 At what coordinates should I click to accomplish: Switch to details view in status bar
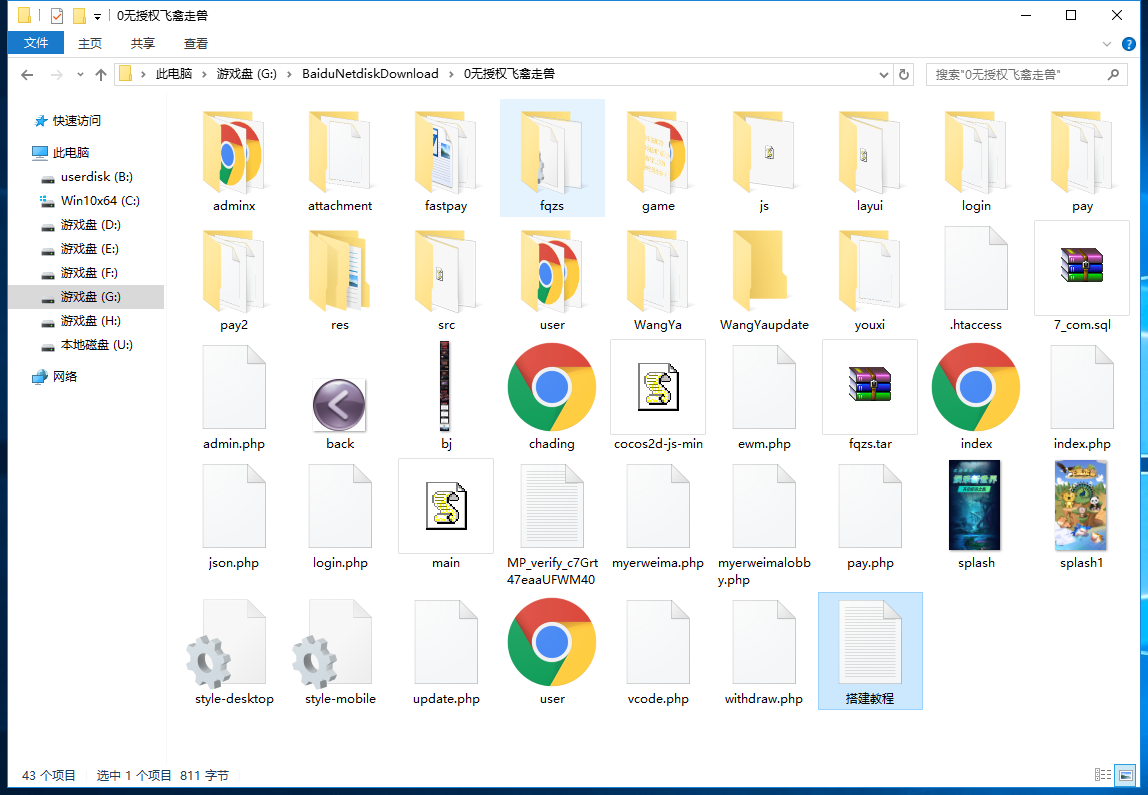[1103, 775]
